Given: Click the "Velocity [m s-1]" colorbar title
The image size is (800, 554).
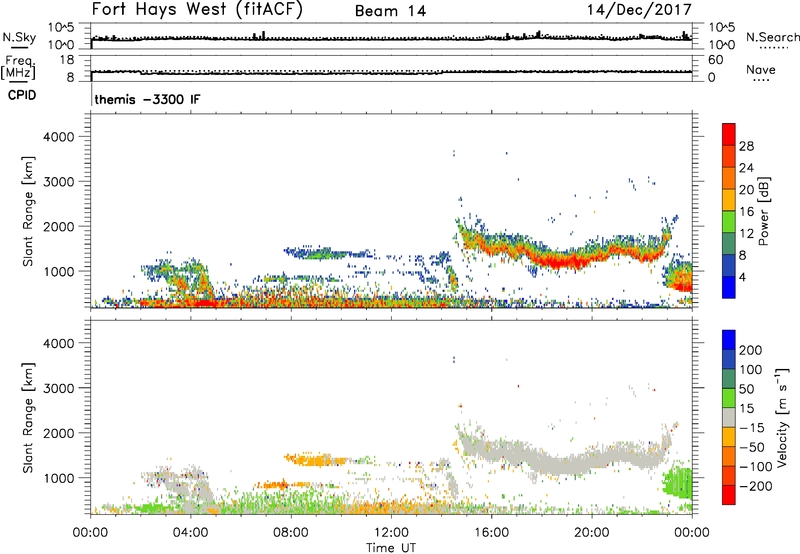Looking at the screenshot, I should [x=783, y=417].
